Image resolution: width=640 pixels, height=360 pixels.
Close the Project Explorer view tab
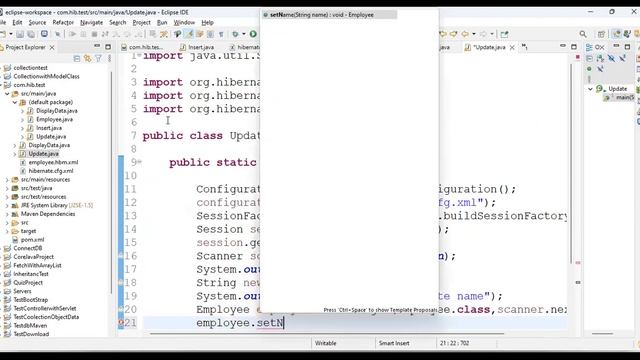click(52, 47)
